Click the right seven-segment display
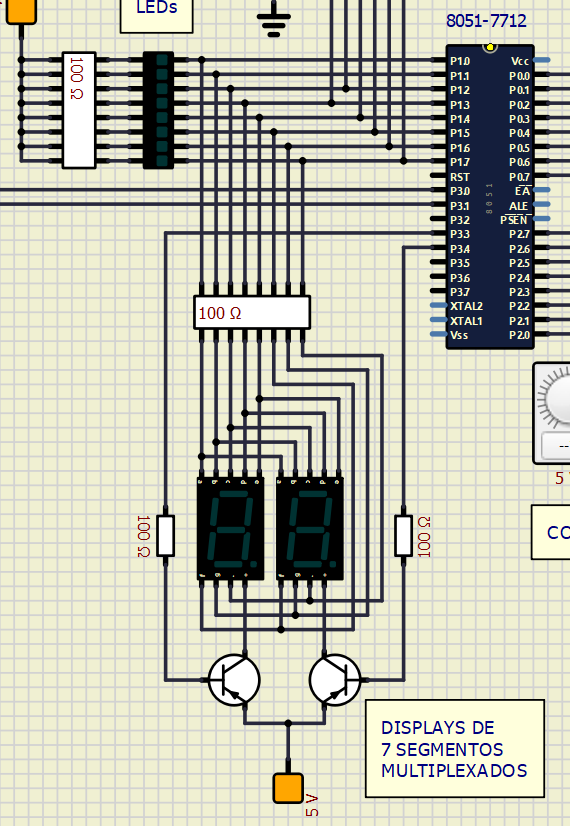Viewport: 570px width, 826px height. (x=310, y=528)
